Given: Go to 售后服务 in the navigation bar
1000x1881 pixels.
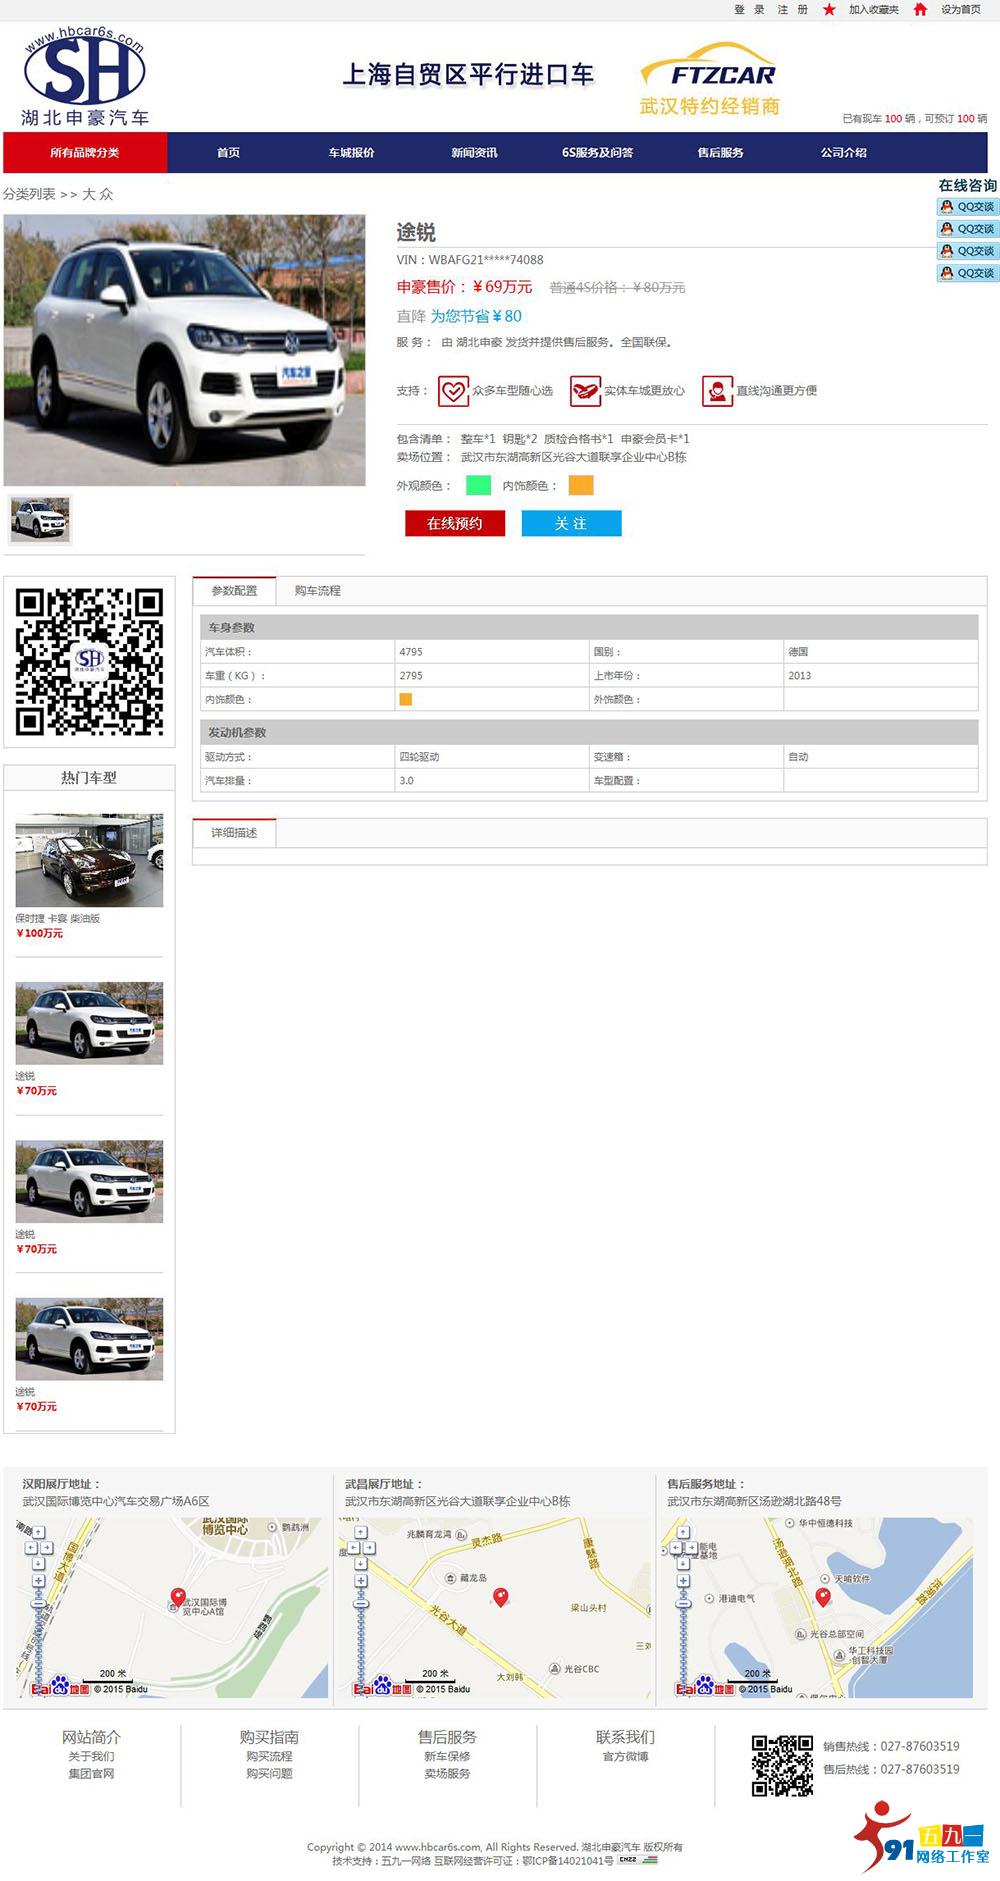Looking at the screenshot, I should (720, 153).
